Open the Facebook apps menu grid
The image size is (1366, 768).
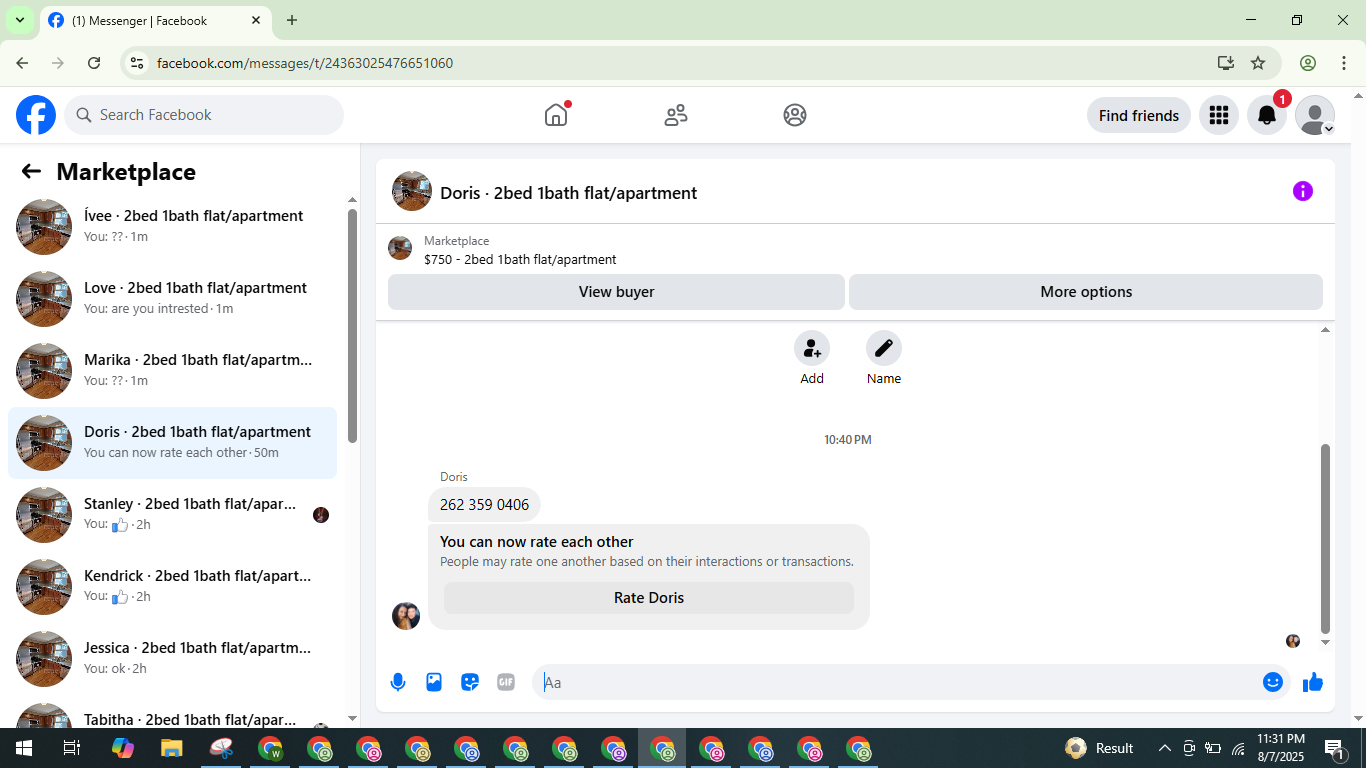1218,116
